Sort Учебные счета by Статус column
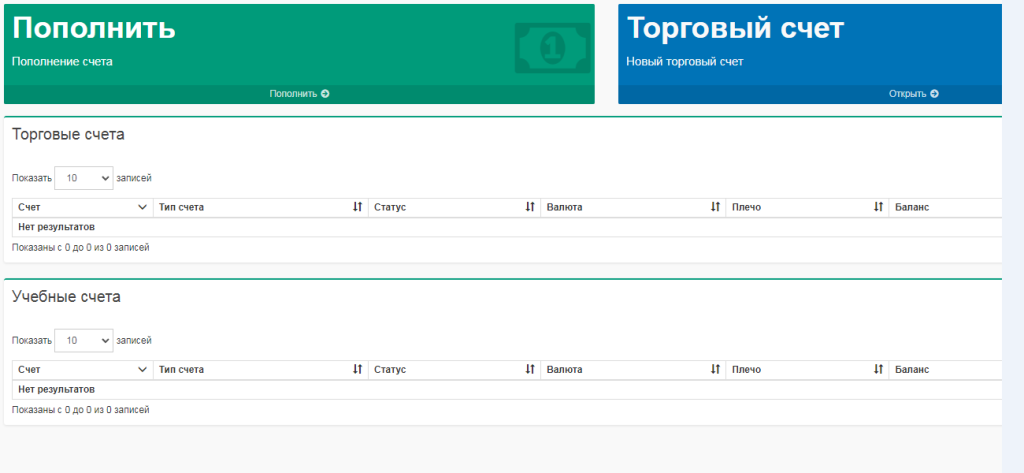 click(530, 370)
